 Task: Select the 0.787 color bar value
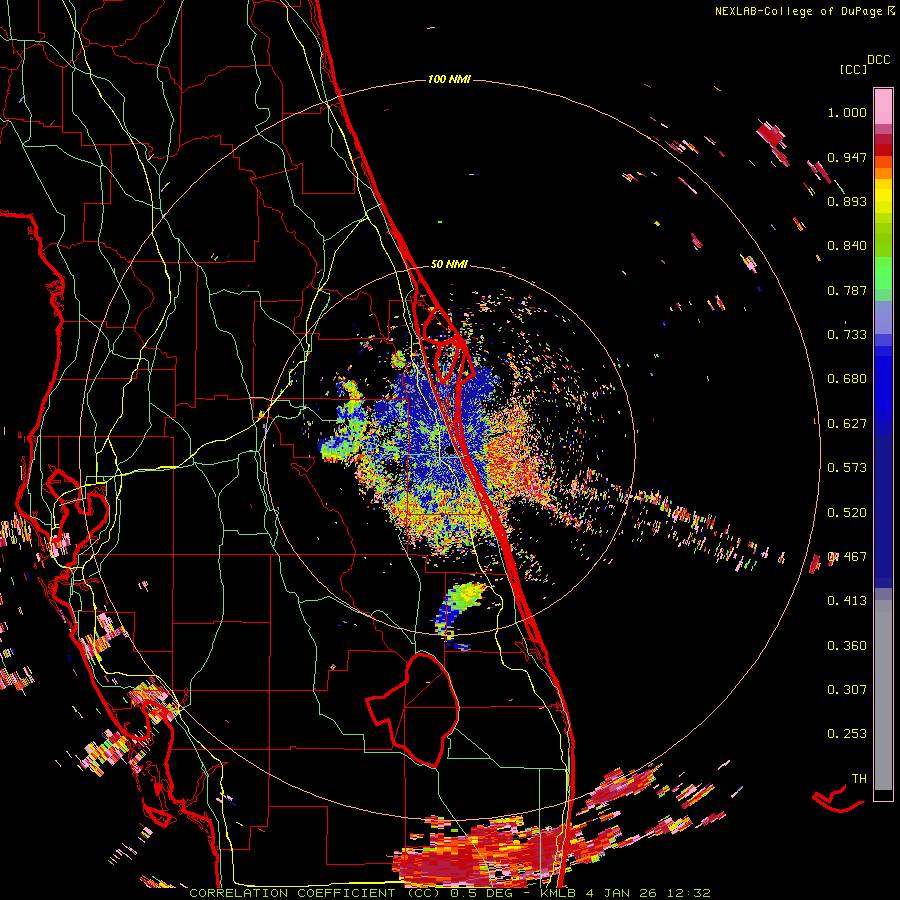(x=847, y=290)
